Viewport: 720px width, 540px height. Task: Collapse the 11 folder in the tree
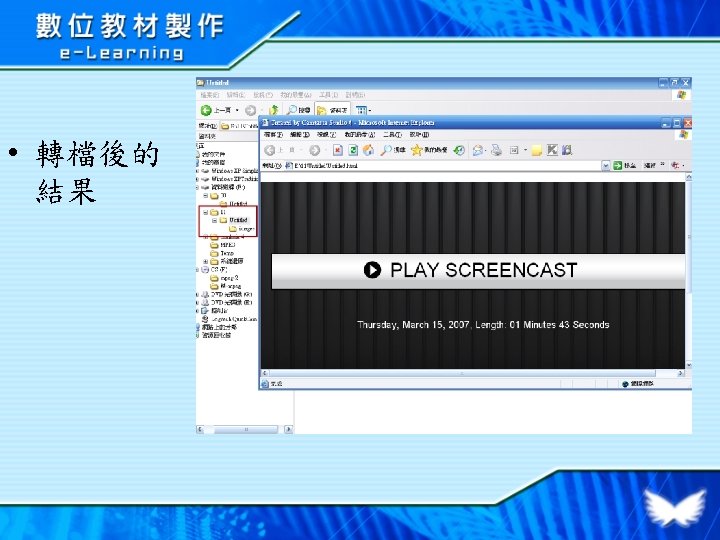pos(206,213)
